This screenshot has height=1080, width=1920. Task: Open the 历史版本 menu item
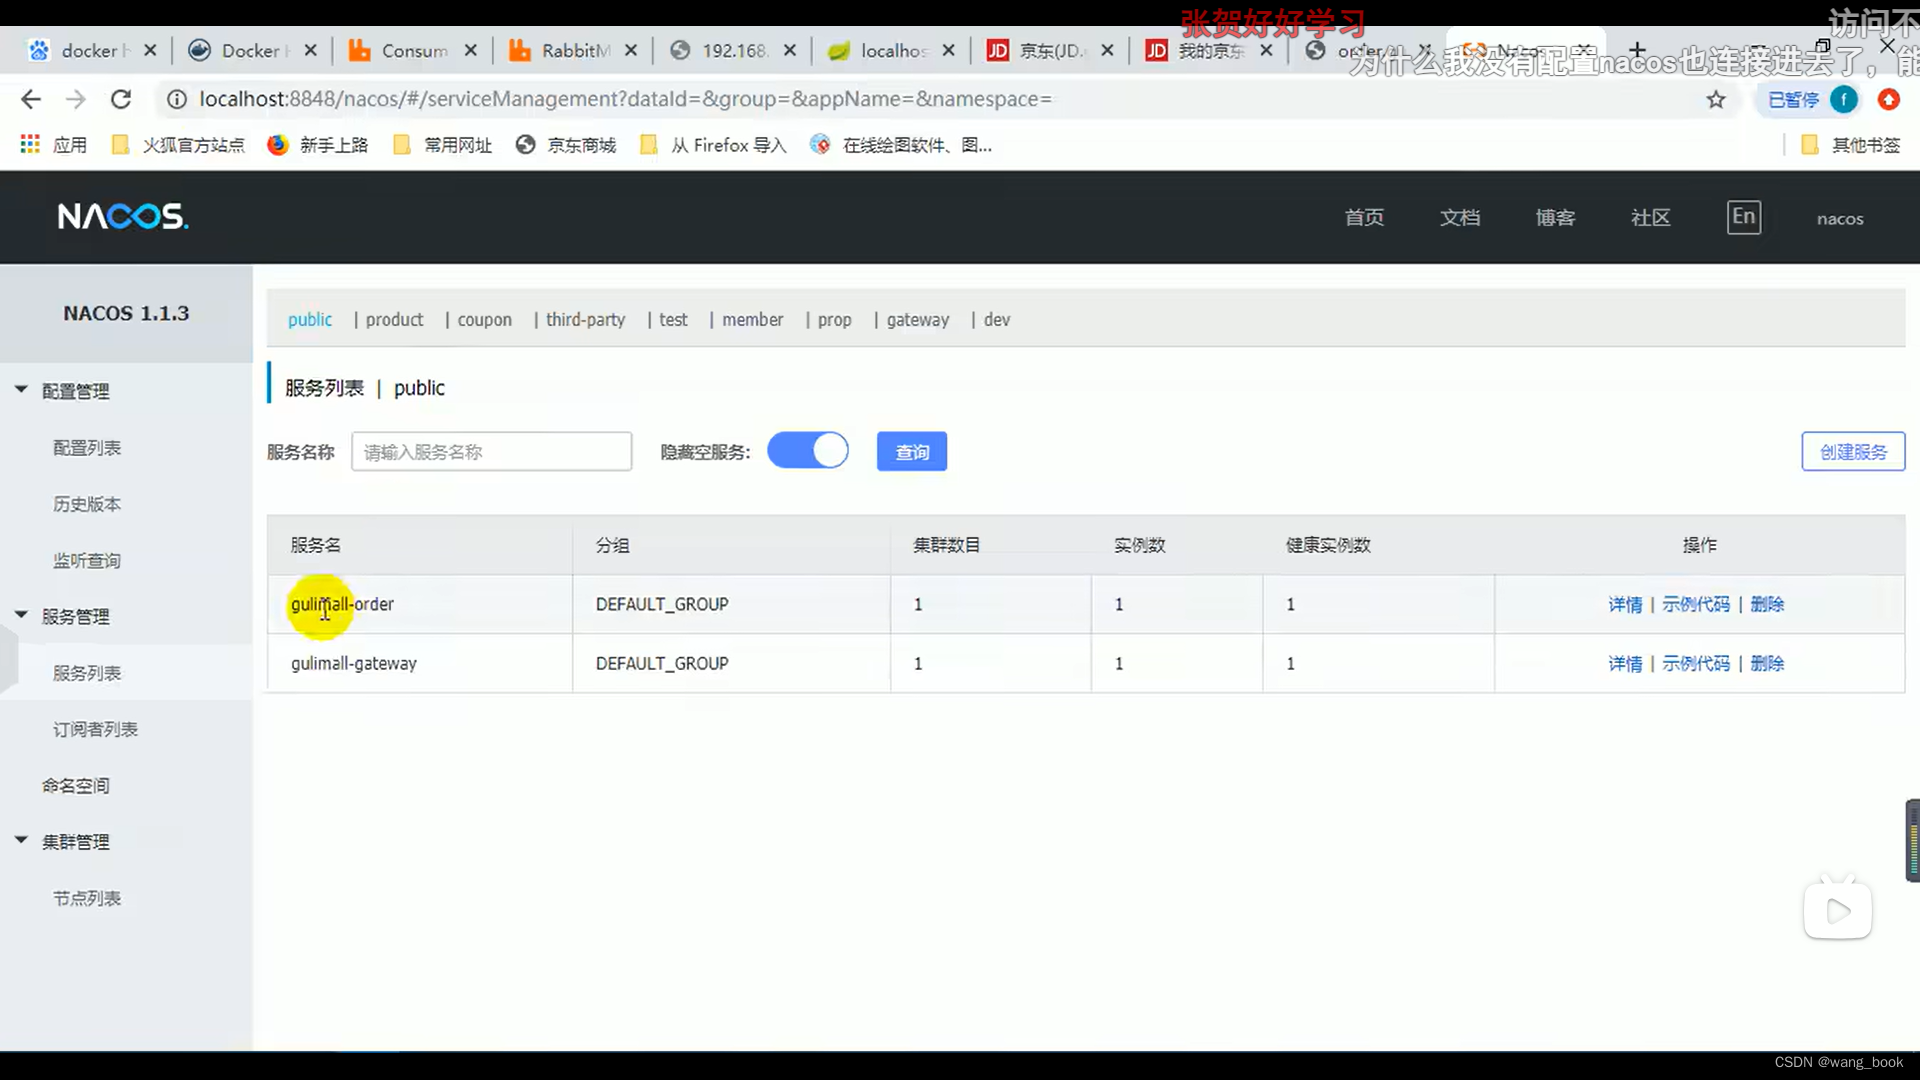[87, 504]
